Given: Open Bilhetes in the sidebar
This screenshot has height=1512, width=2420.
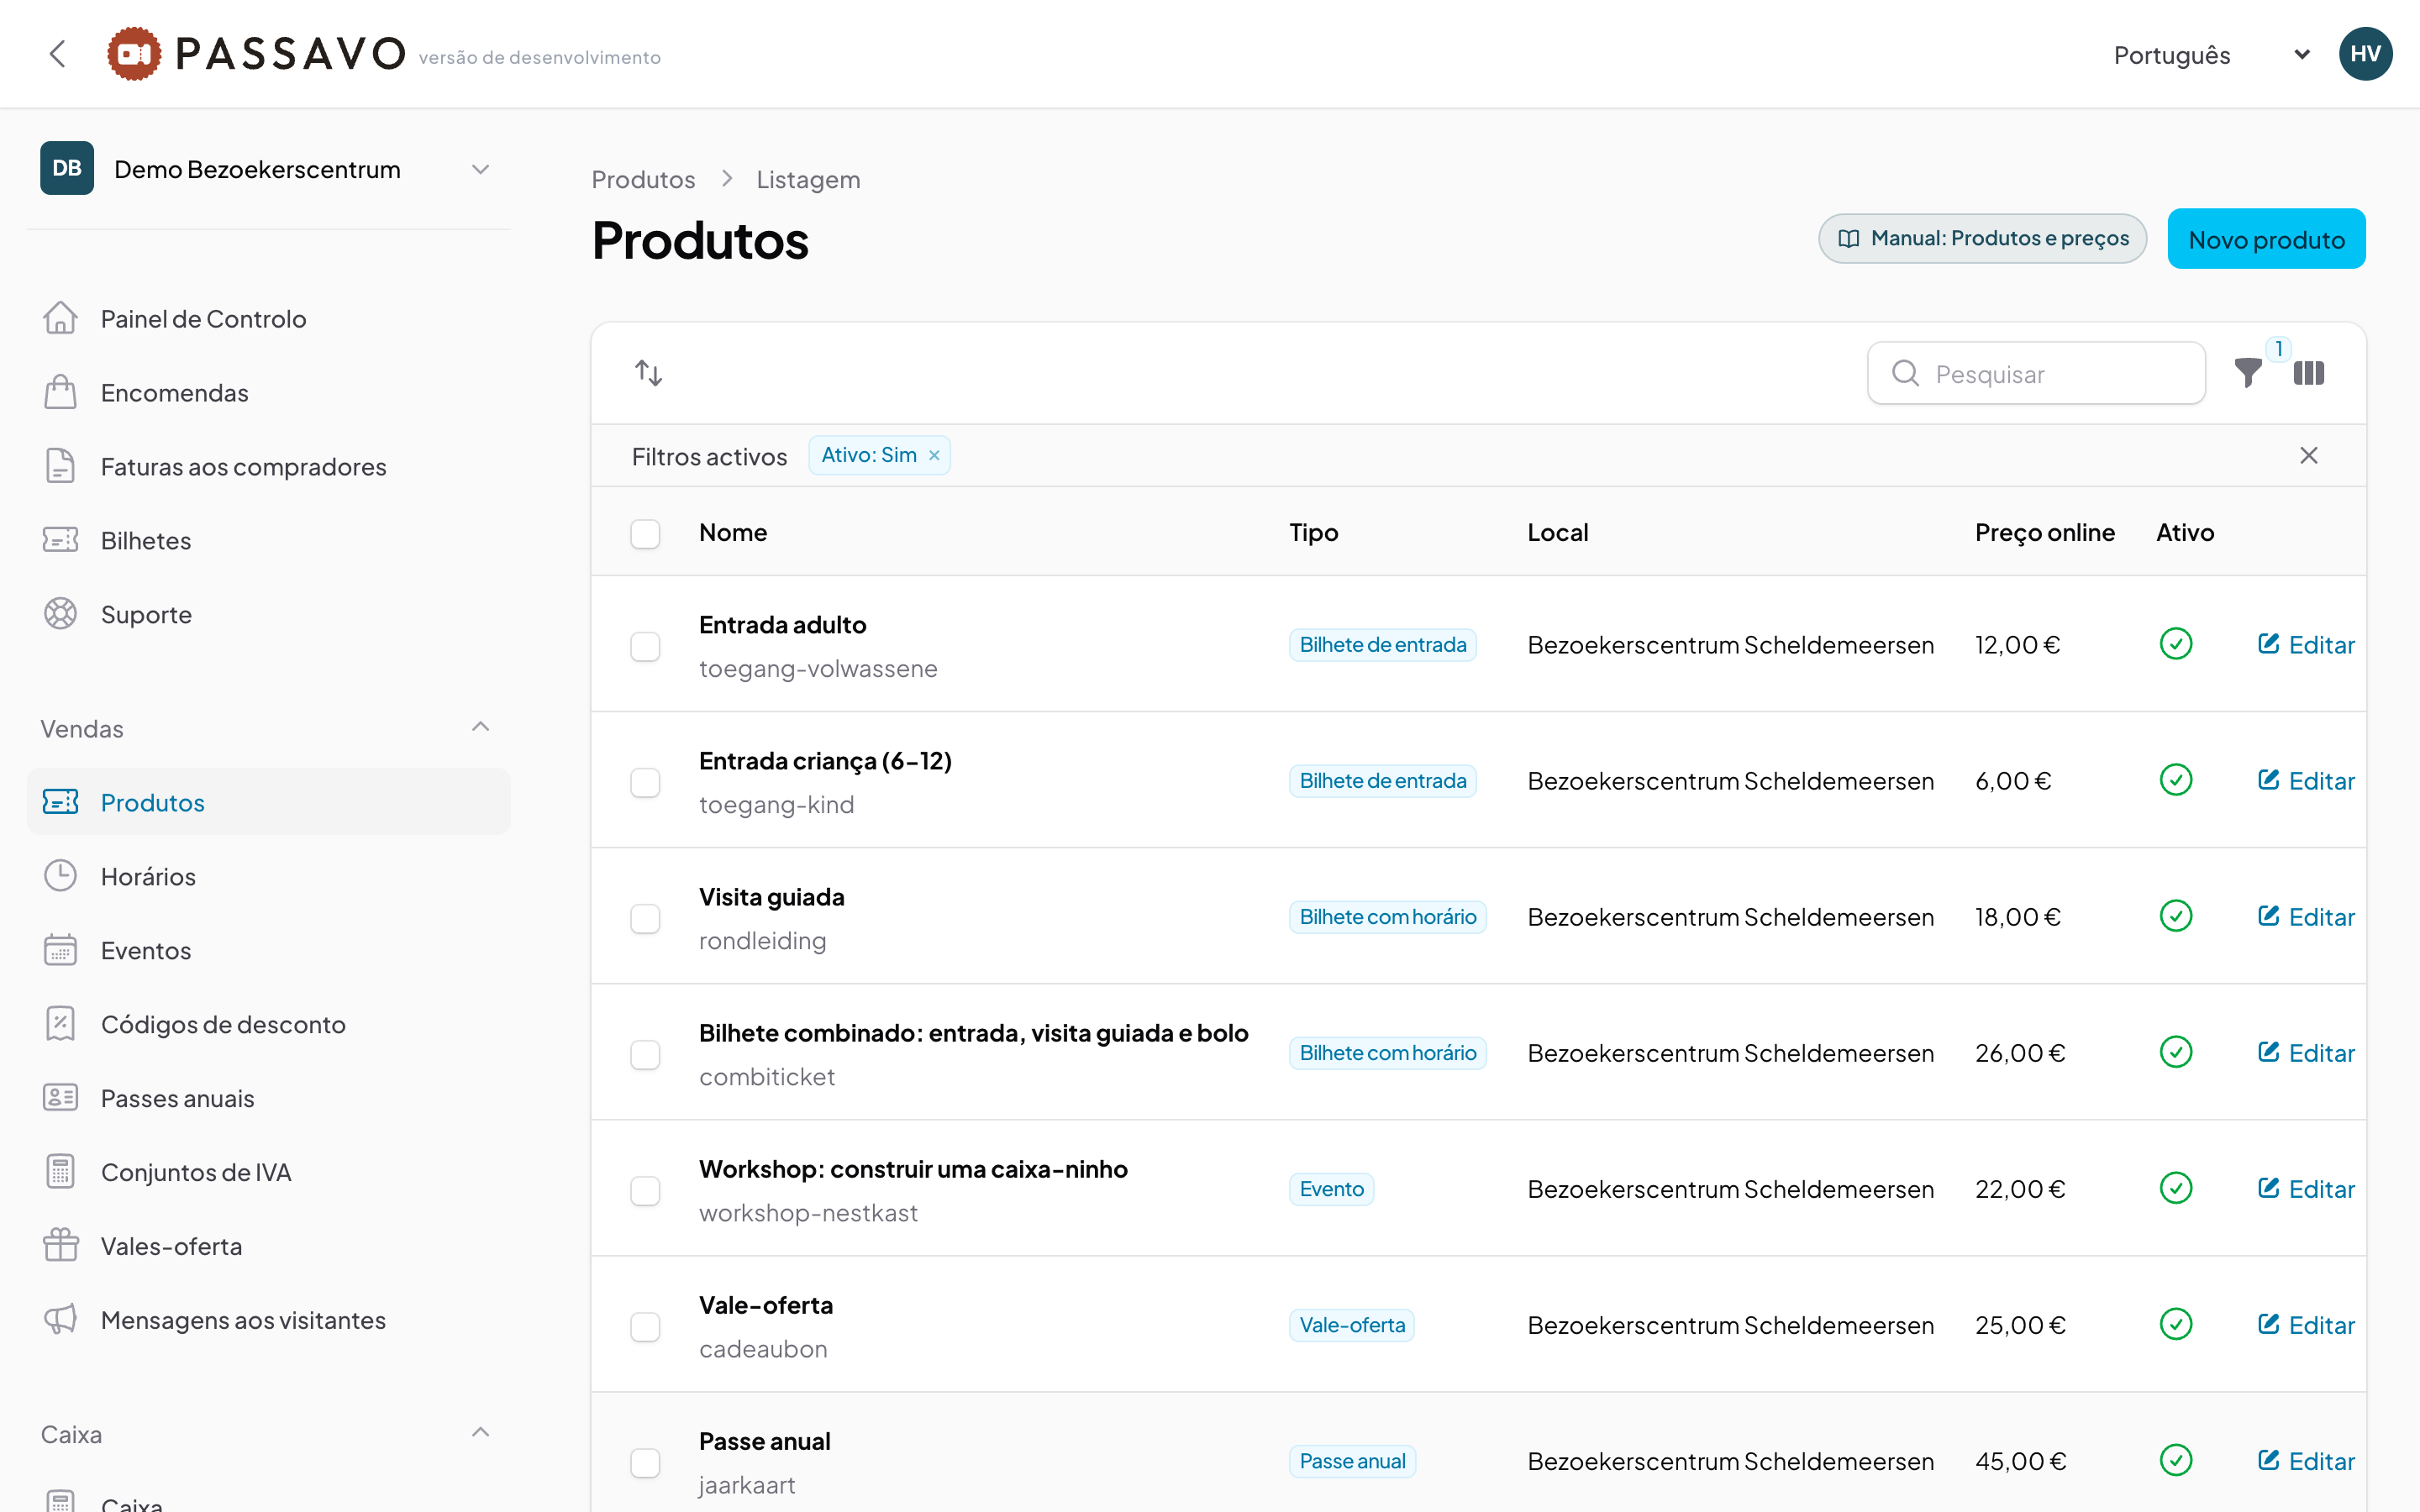Looking at the screenshot, I should (x=268, y=541).
